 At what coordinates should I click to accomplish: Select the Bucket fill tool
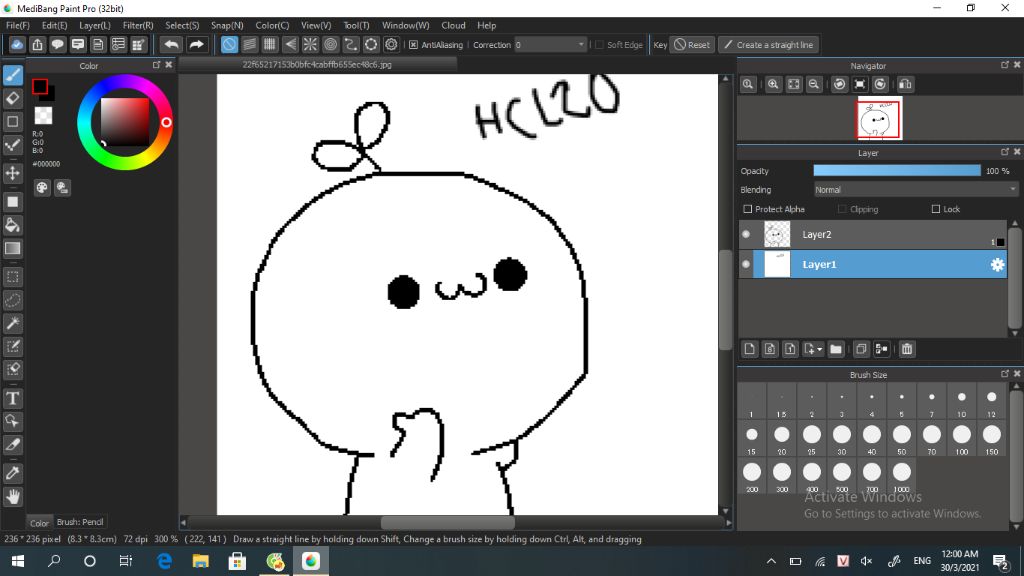pyautogui.click(x=12, y=225)
